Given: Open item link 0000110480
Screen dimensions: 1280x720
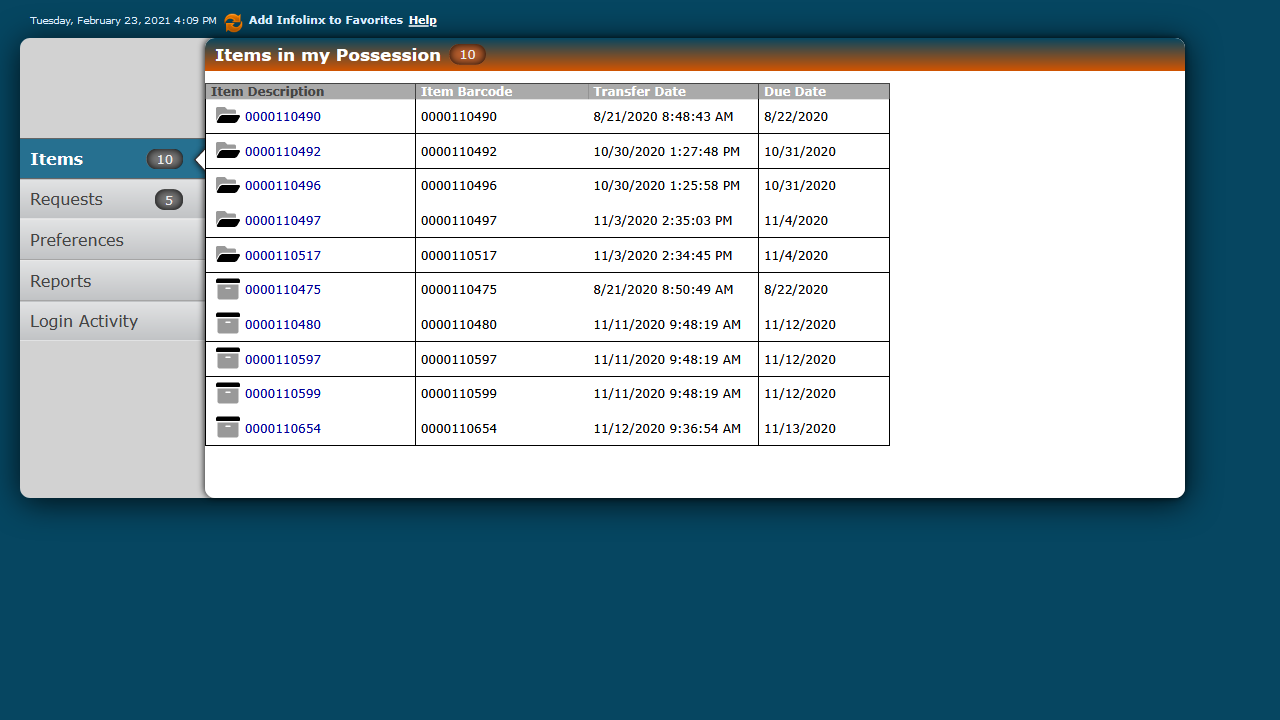Looking at the screenshot, I should [283, 325].
